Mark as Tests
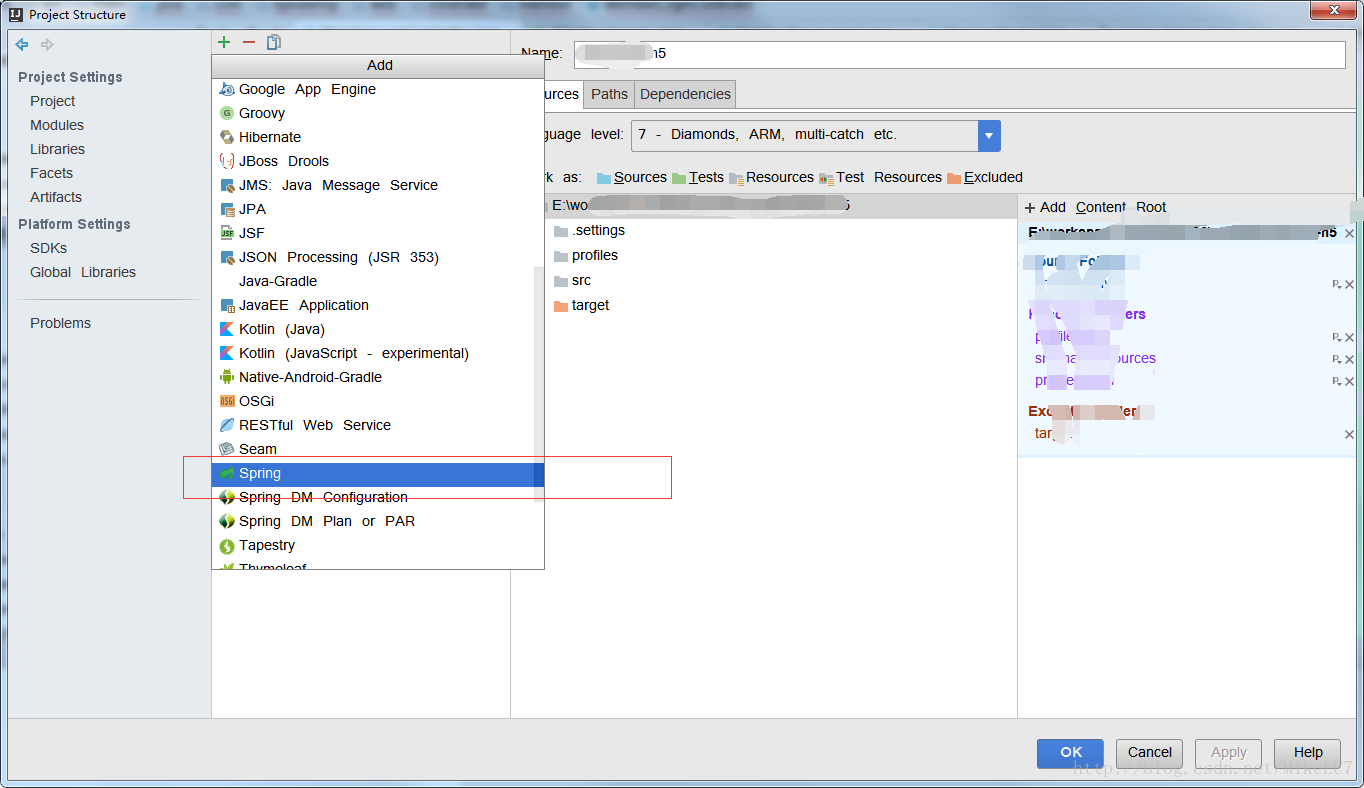 (698, 177)
